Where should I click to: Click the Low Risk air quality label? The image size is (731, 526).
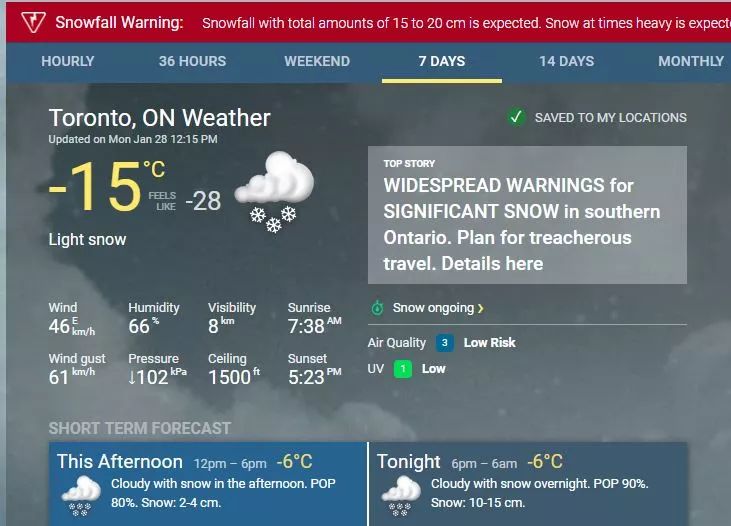[x=489, y=342]
